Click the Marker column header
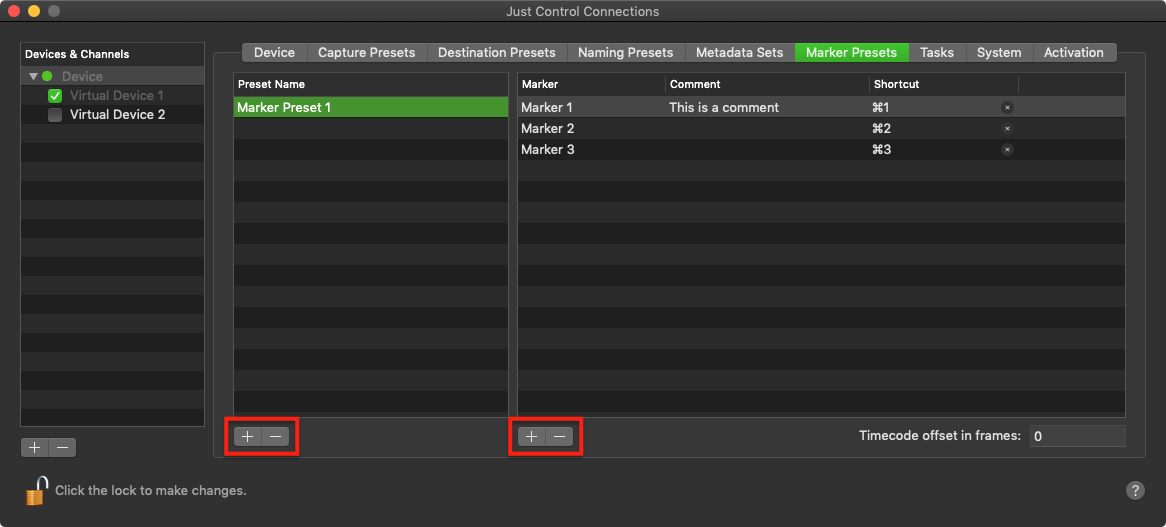This screenshot has width=1166, height=527. coord(591,84)
